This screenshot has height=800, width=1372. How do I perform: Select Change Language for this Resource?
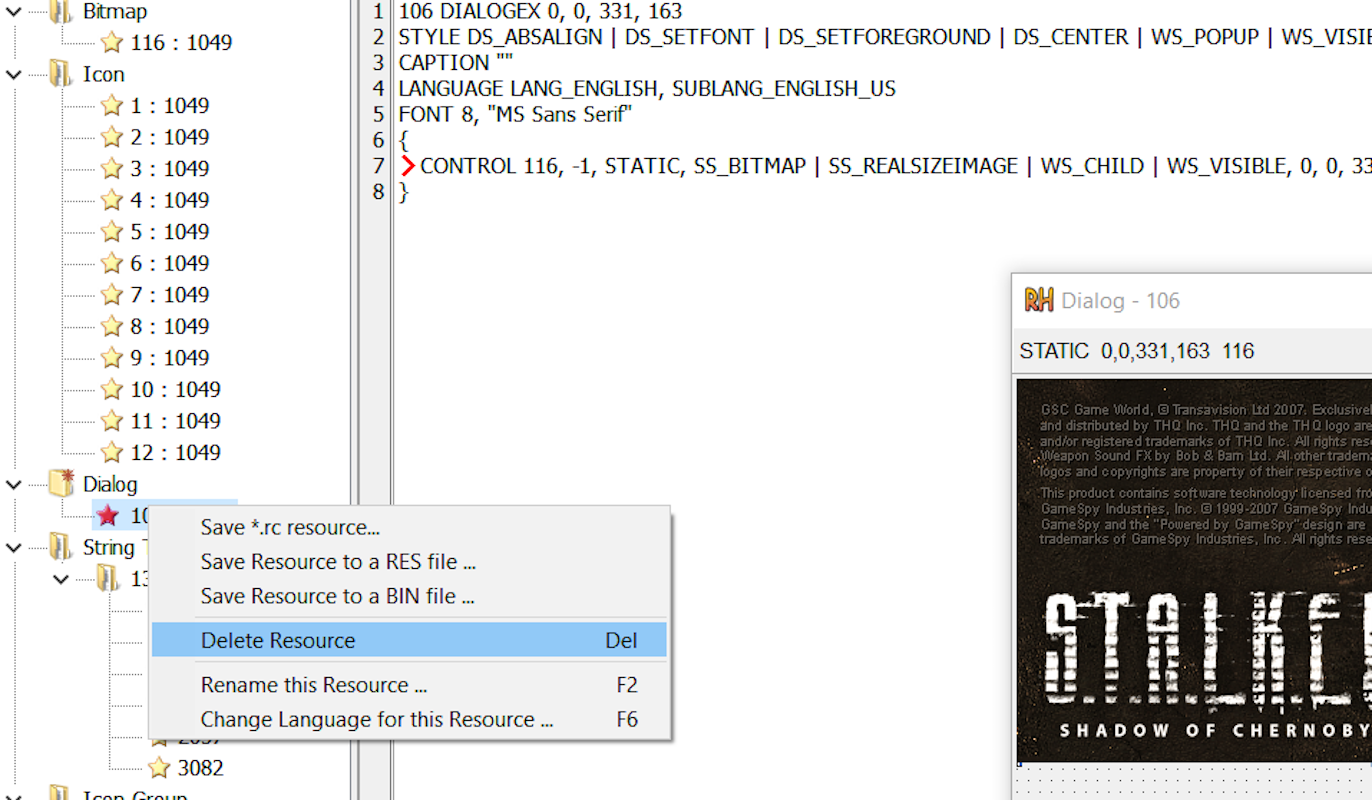(x=409, y=719)
